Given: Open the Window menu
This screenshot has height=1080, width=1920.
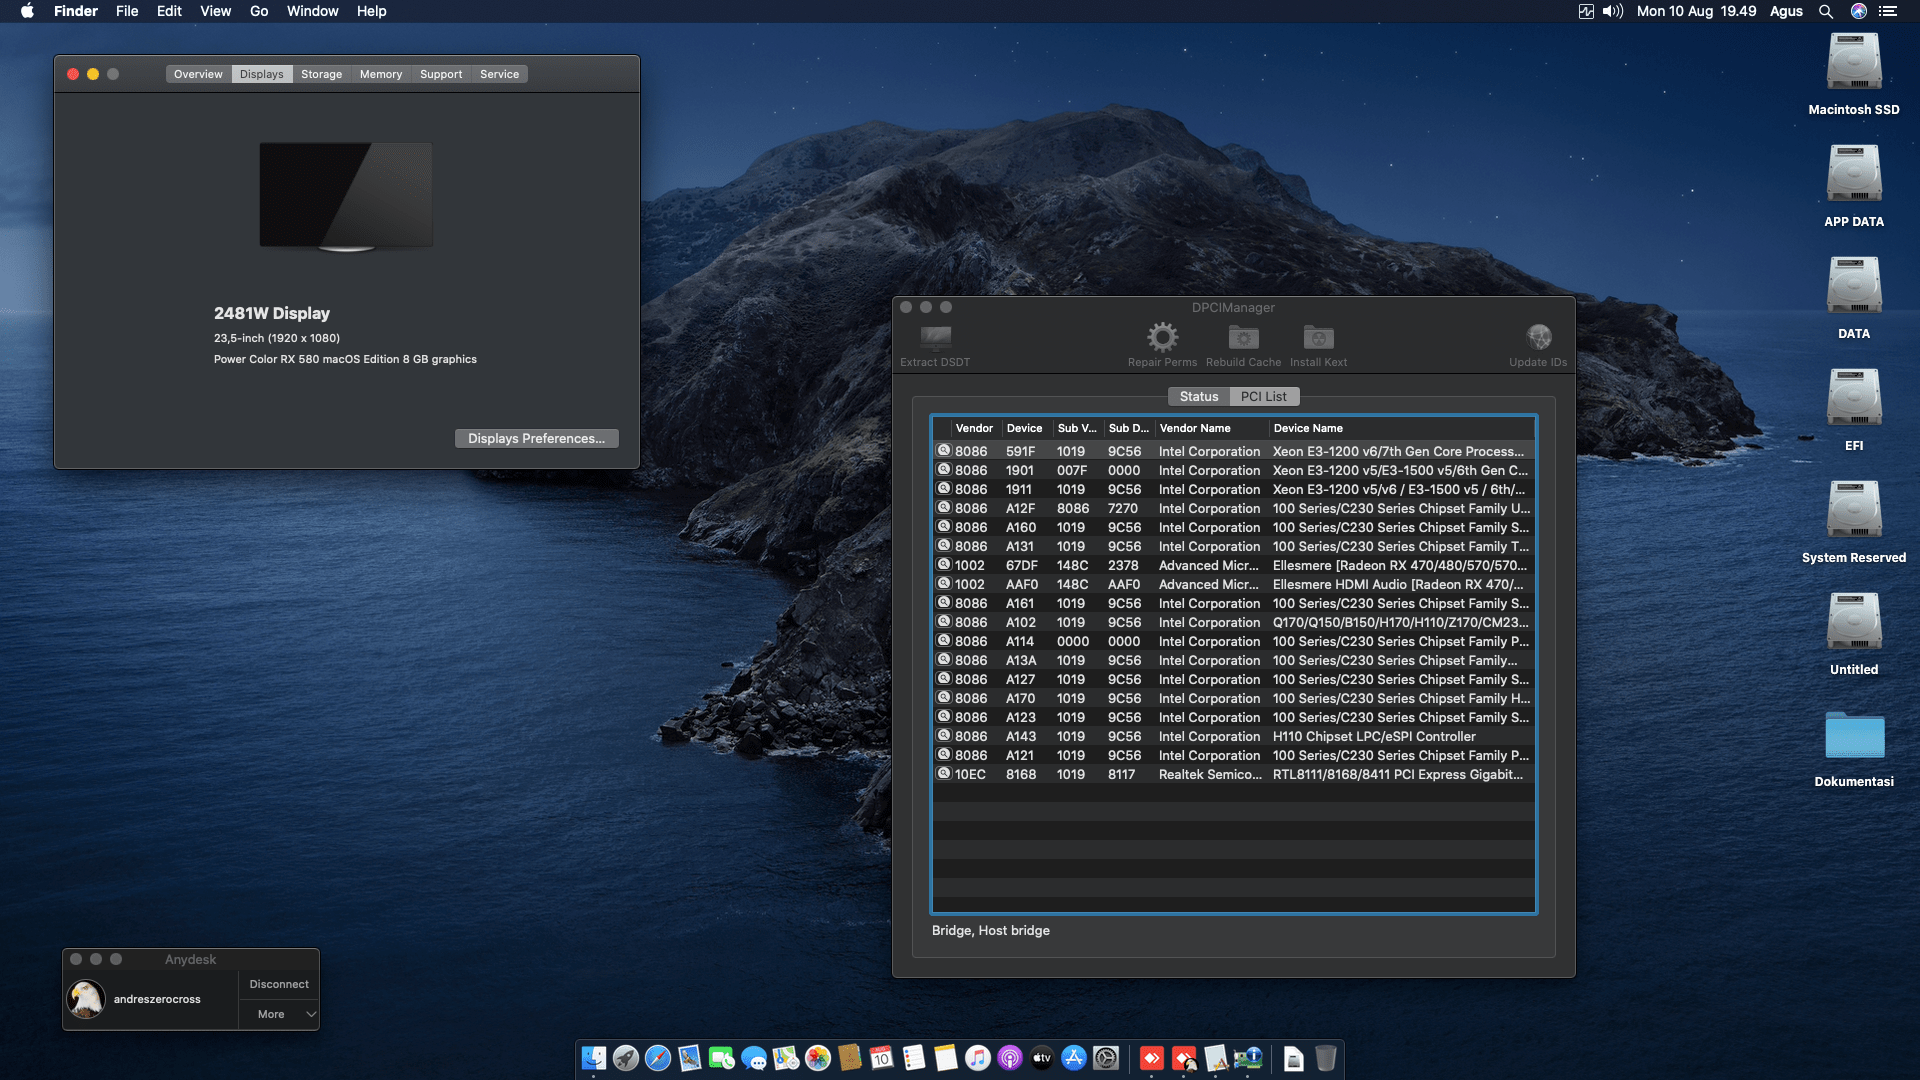Looking at the screenshot, I should click(312, 11).
